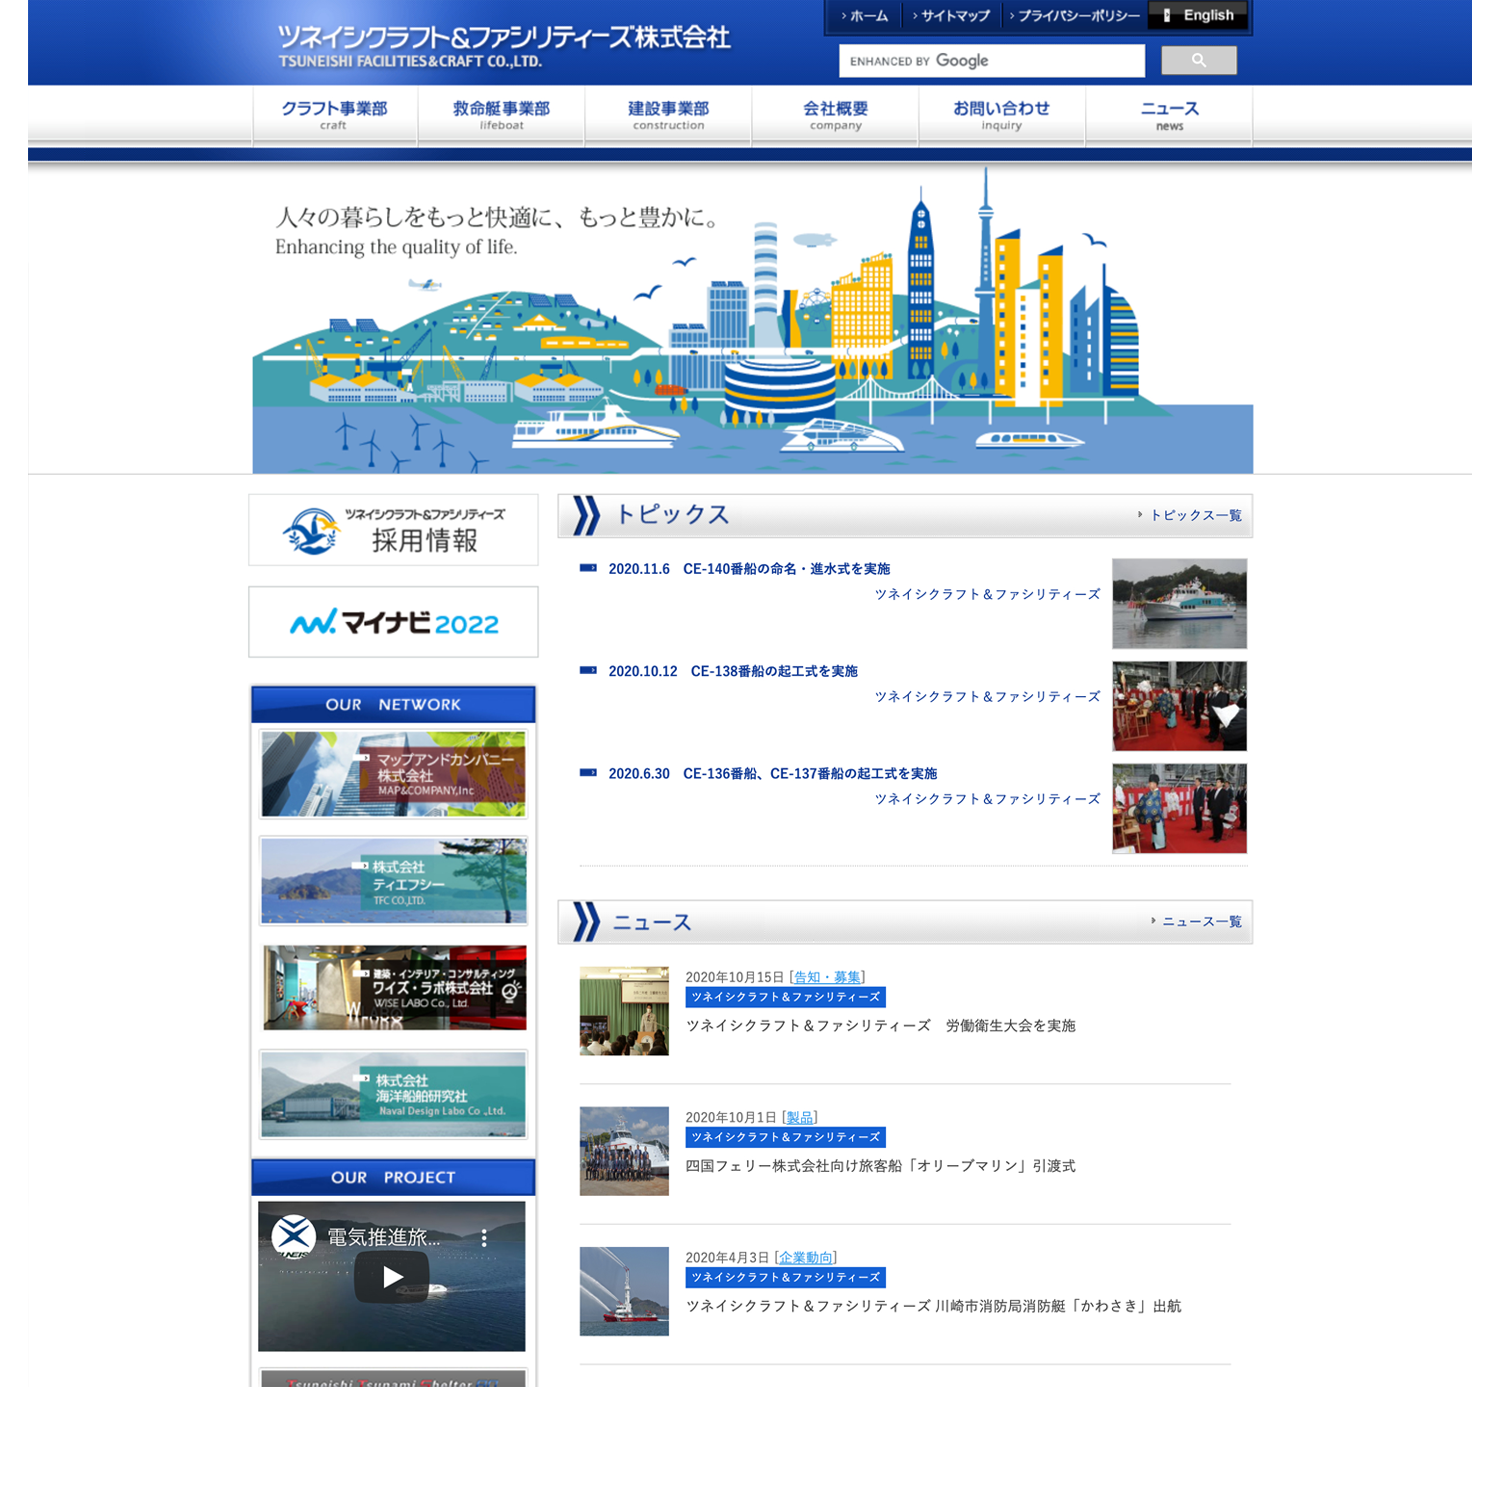Open the 建設事業部 construction menu
This screenshot has width=1500, height=1500.
click(x=668, y=115)
